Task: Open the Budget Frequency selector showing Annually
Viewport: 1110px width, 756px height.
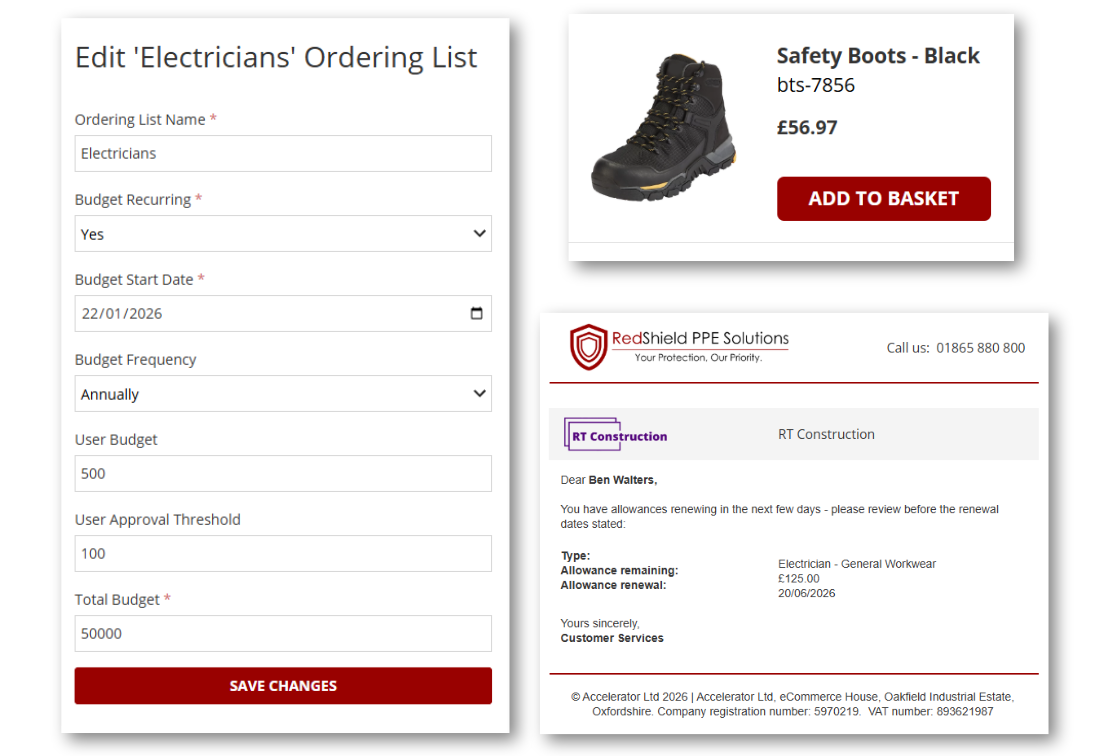Action: pos(280,393)
